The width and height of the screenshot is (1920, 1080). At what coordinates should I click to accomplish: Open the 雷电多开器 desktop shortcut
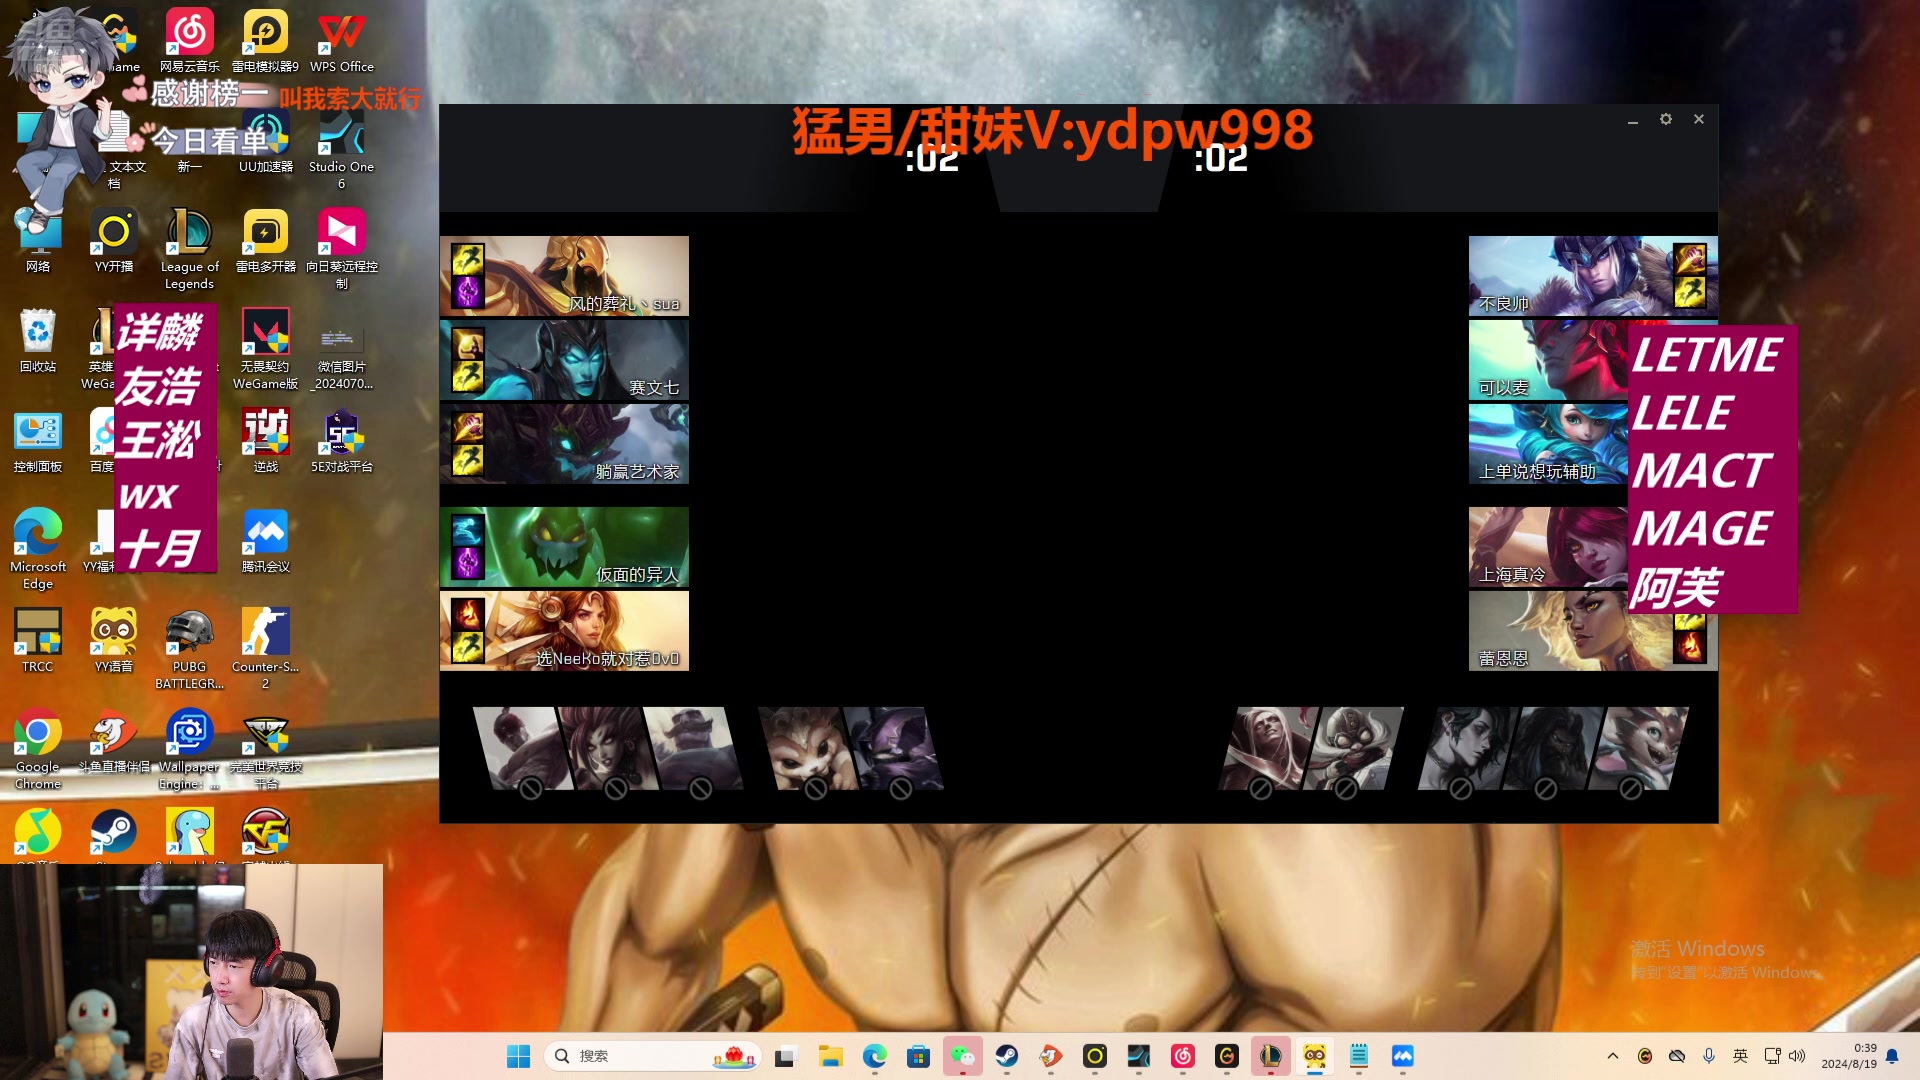tap(266, 241)
